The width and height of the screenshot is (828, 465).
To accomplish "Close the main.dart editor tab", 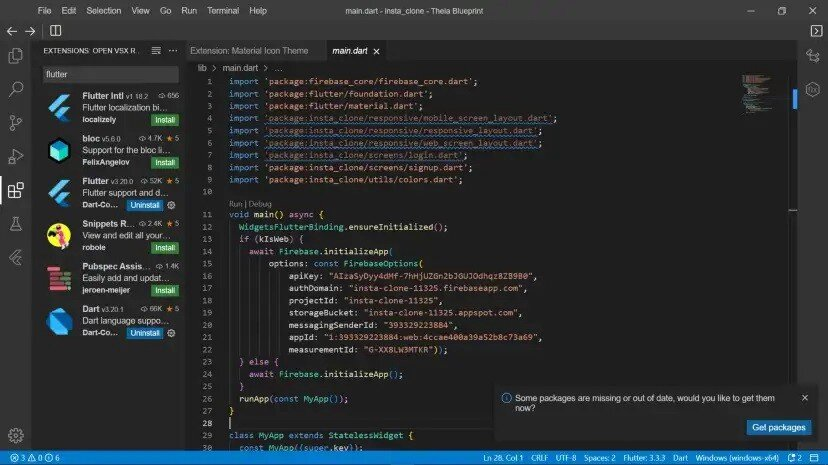I will [376, 50].
